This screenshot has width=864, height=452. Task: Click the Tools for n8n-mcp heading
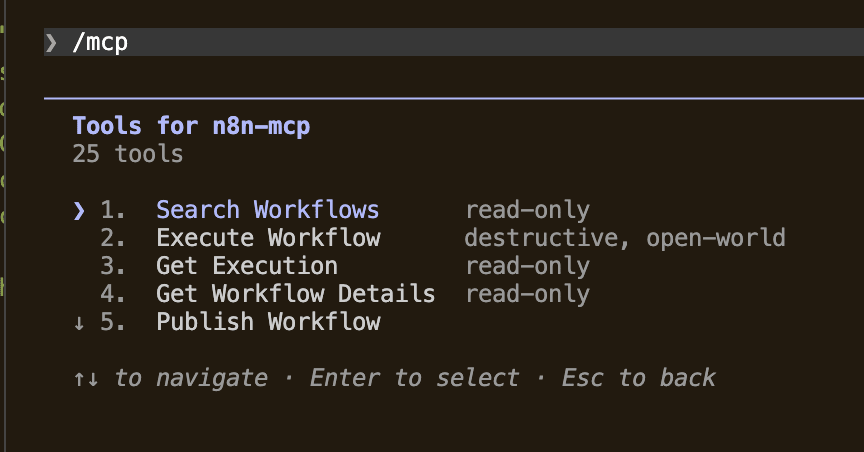tap(191, 126)
